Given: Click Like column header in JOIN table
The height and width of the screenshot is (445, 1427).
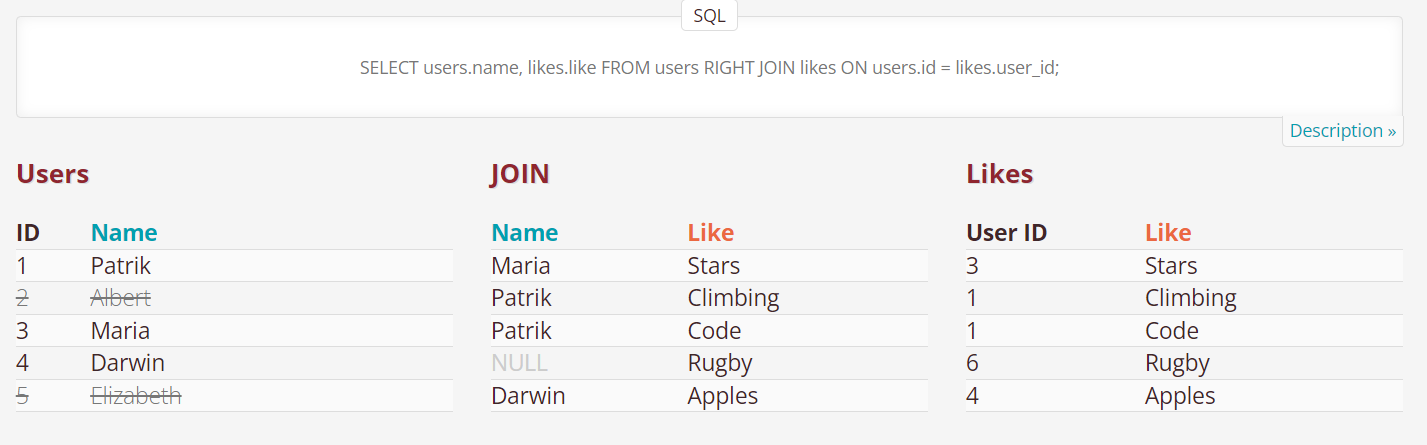Looking at the screenshot, I should pos(710,233).
